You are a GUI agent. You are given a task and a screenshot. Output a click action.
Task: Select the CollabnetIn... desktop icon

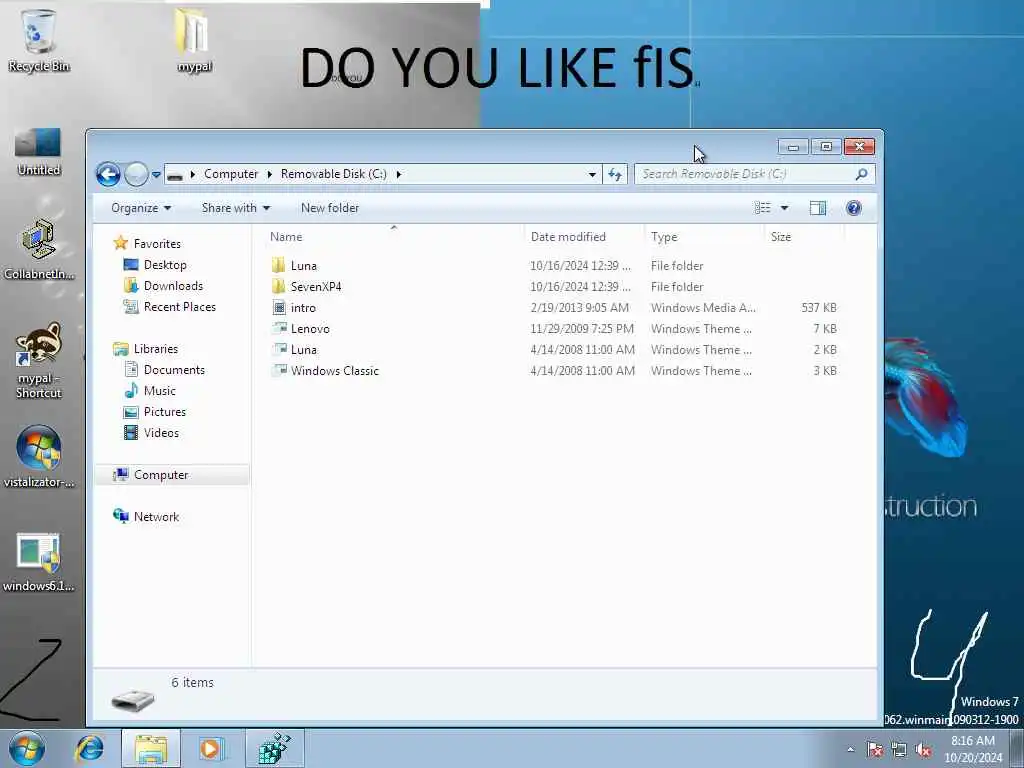coord(39,249)
